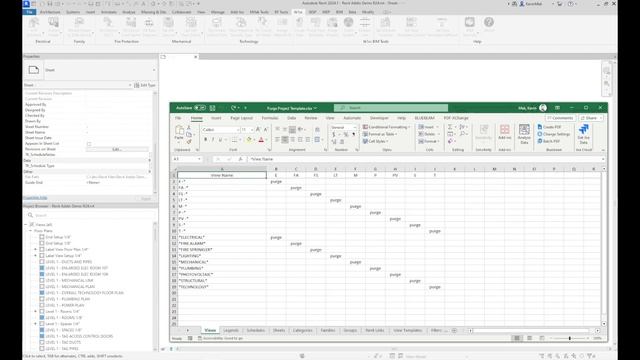Click the Excel Comments button
640x360 pixels.
(560, 118)
